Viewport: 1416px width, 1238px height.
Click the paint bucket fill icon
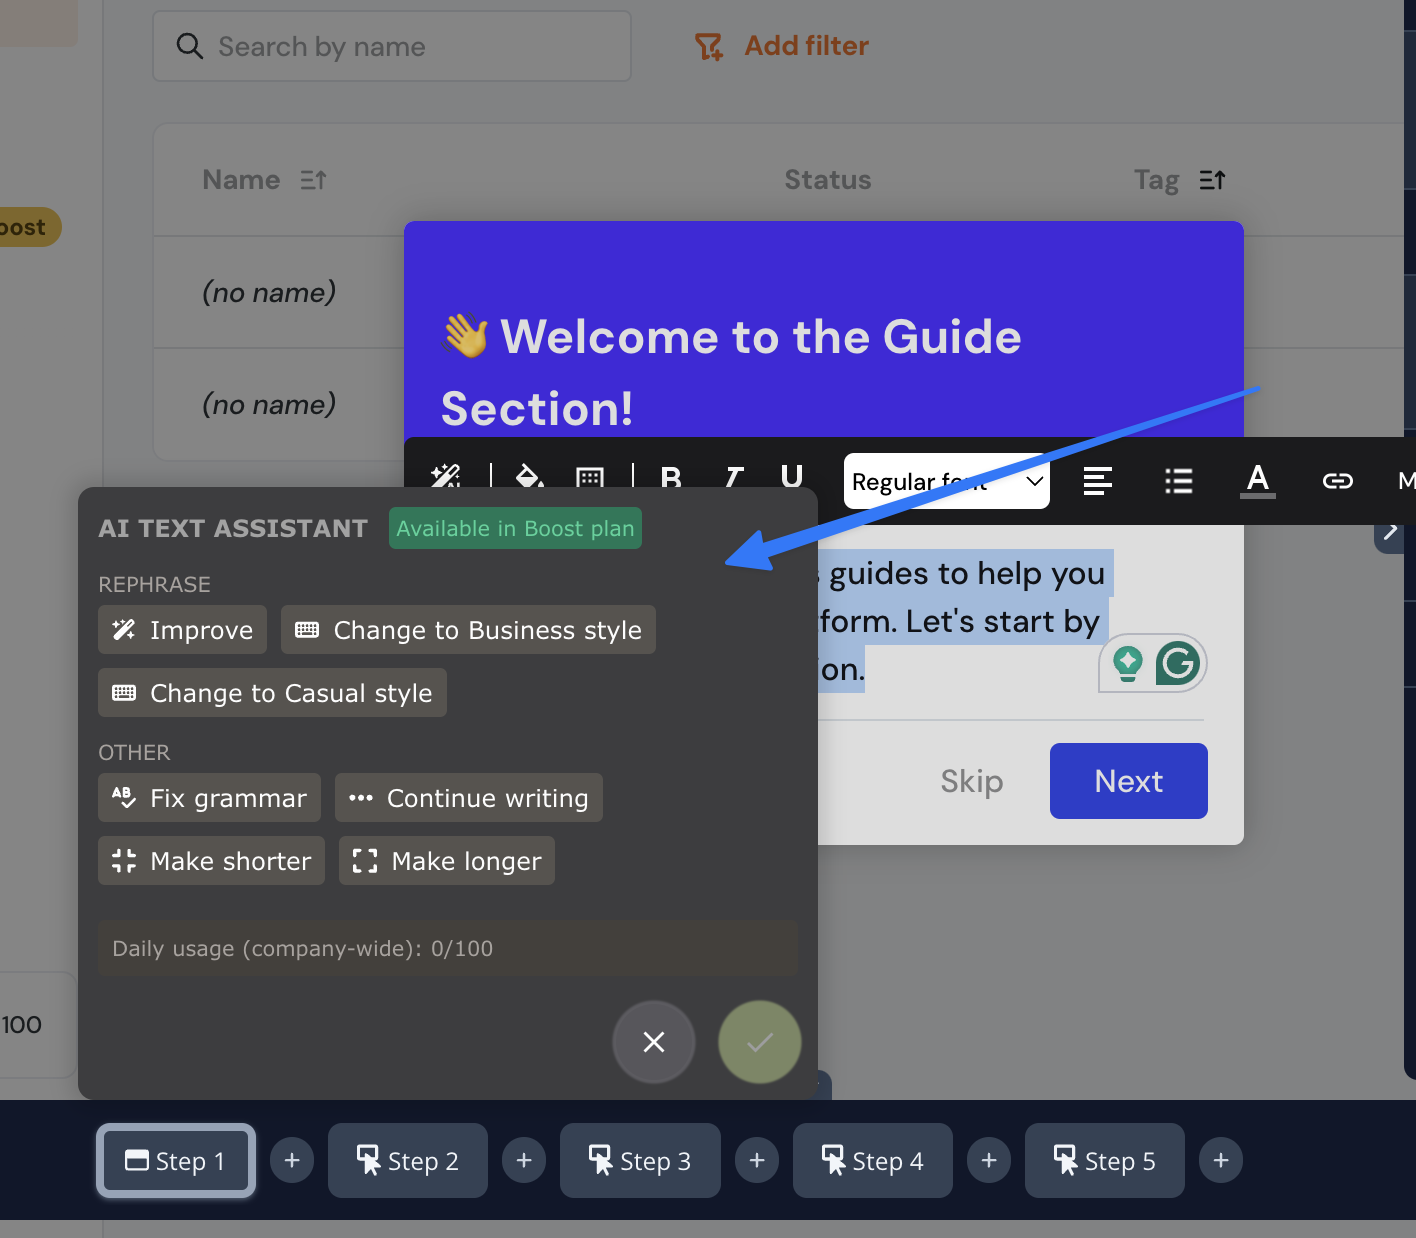(529, 476)
